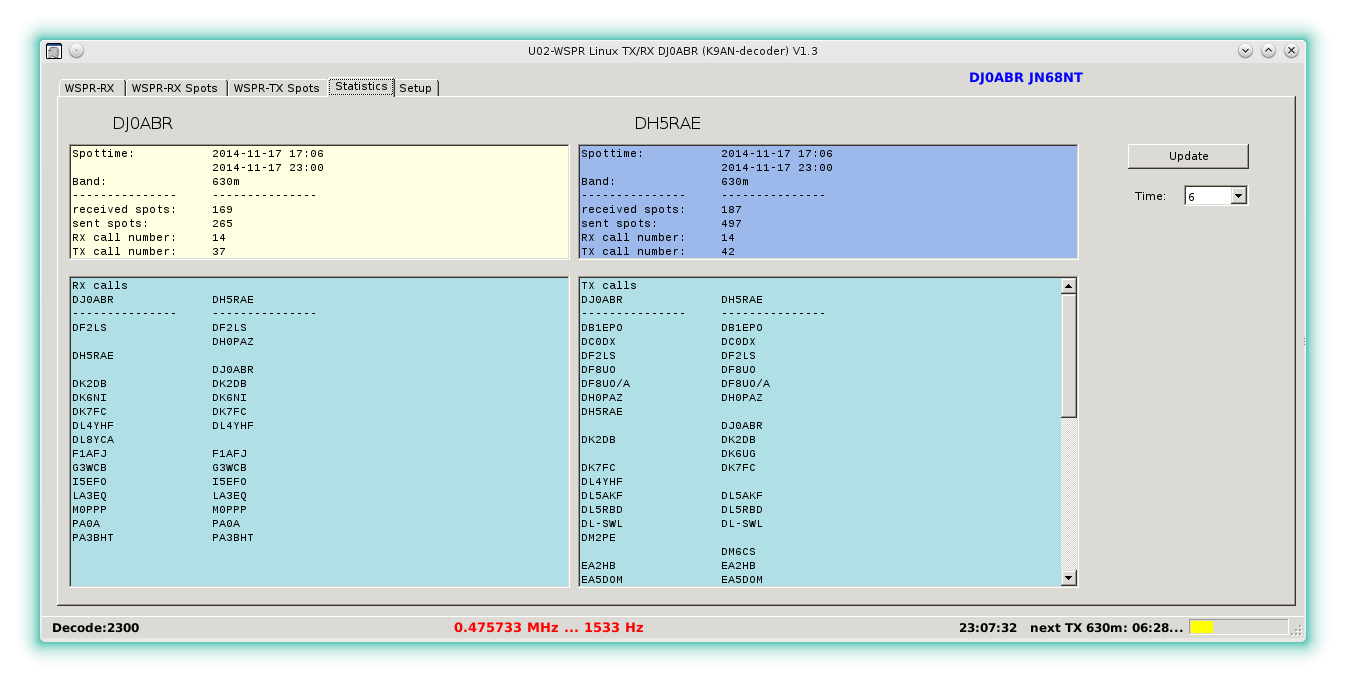Click DH0PAZ in RX calls DH5RAE column
Viewport: 1346px width, 682px height.
233,342
